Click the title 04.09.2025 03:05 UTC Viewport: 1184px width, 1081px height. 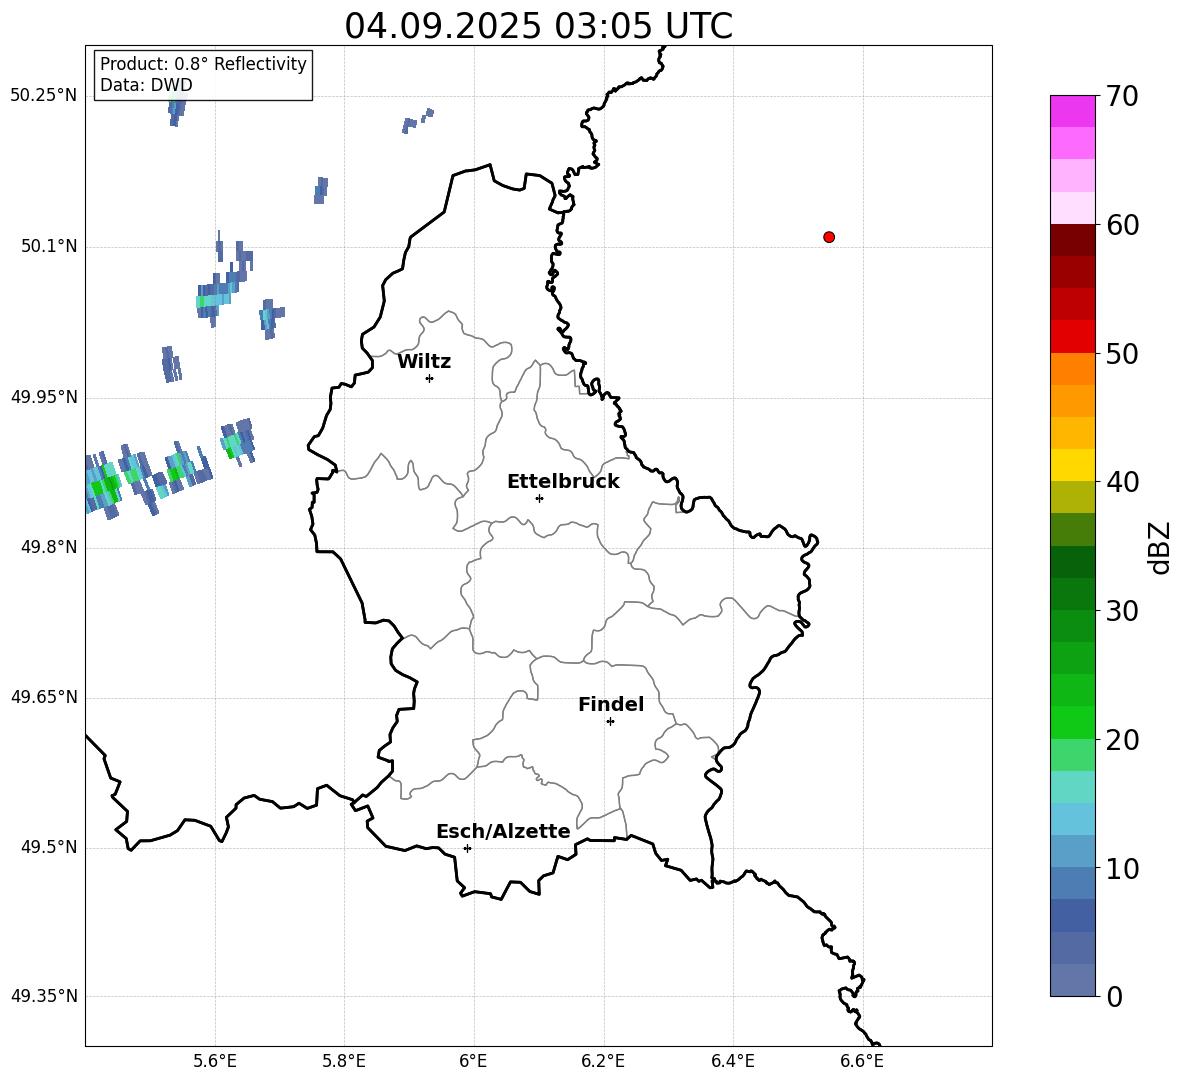[538, 26]
